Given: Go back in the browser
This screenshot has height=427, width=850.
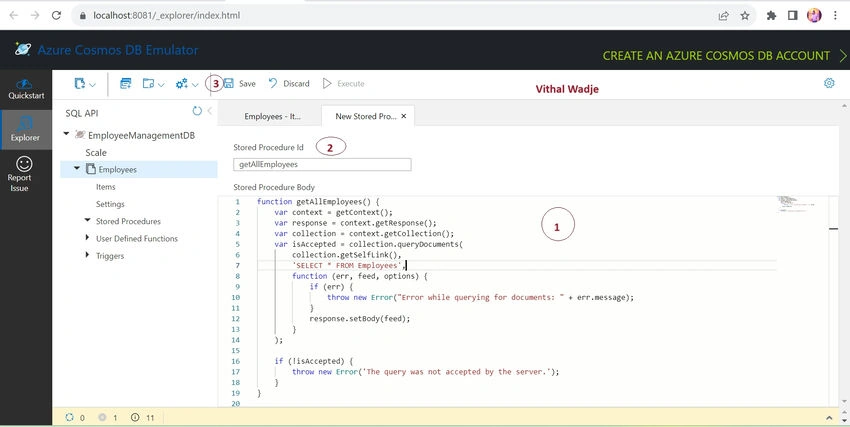Looking at the screenshot, I should 14,15.
